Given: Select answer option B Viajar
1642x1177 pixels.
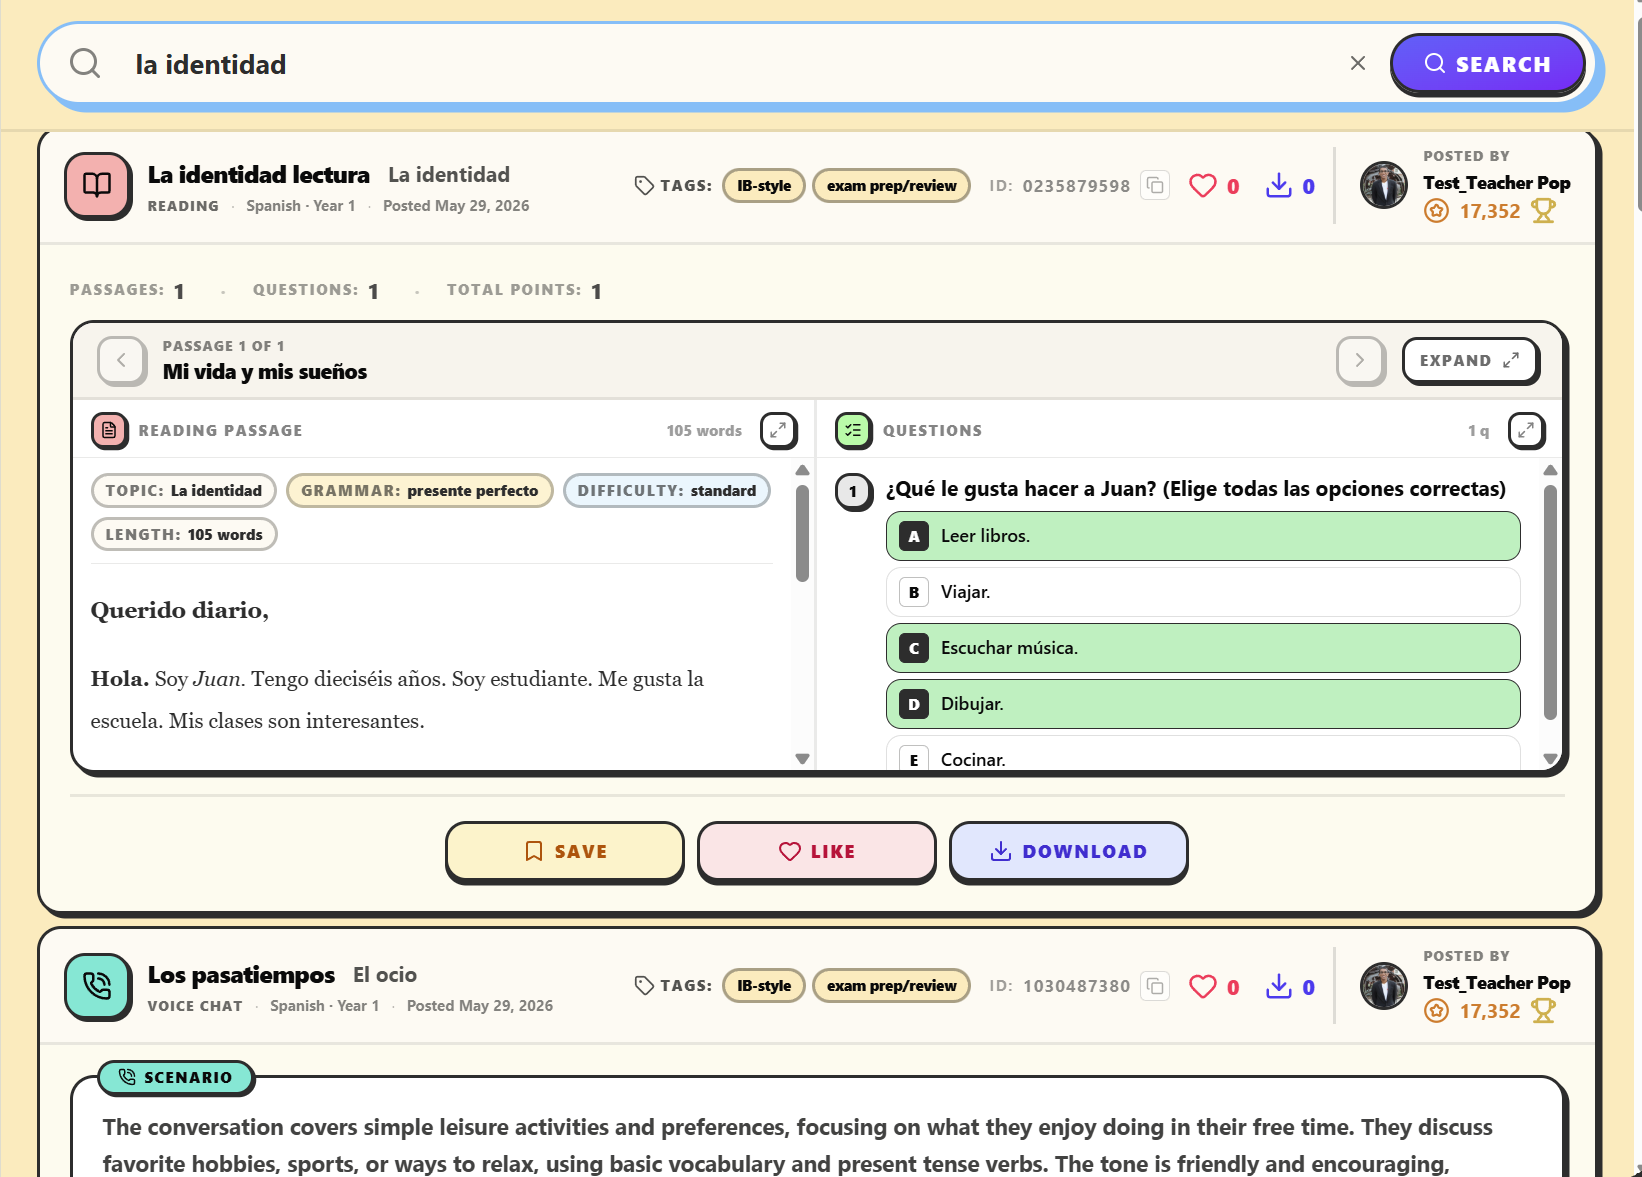Looking at the screenshot, I should tap(1203, 592).
